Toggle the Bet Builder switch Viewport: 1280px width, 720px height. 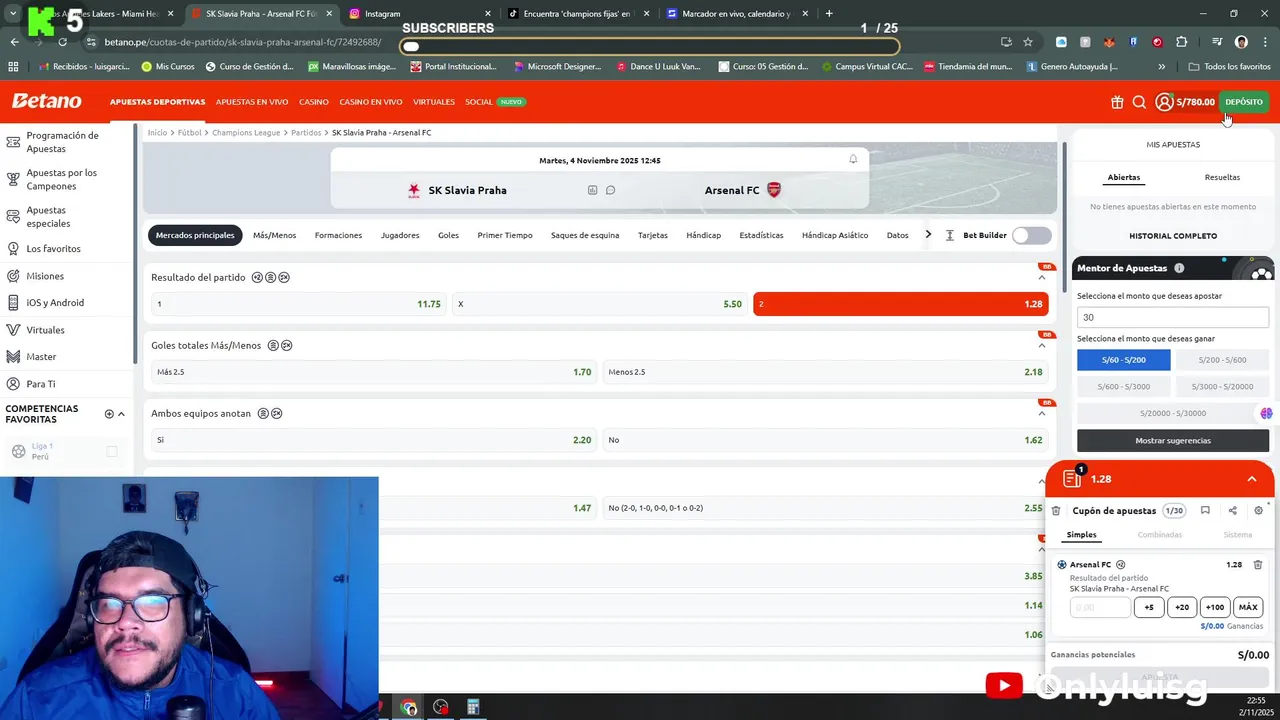point(1031,235)
